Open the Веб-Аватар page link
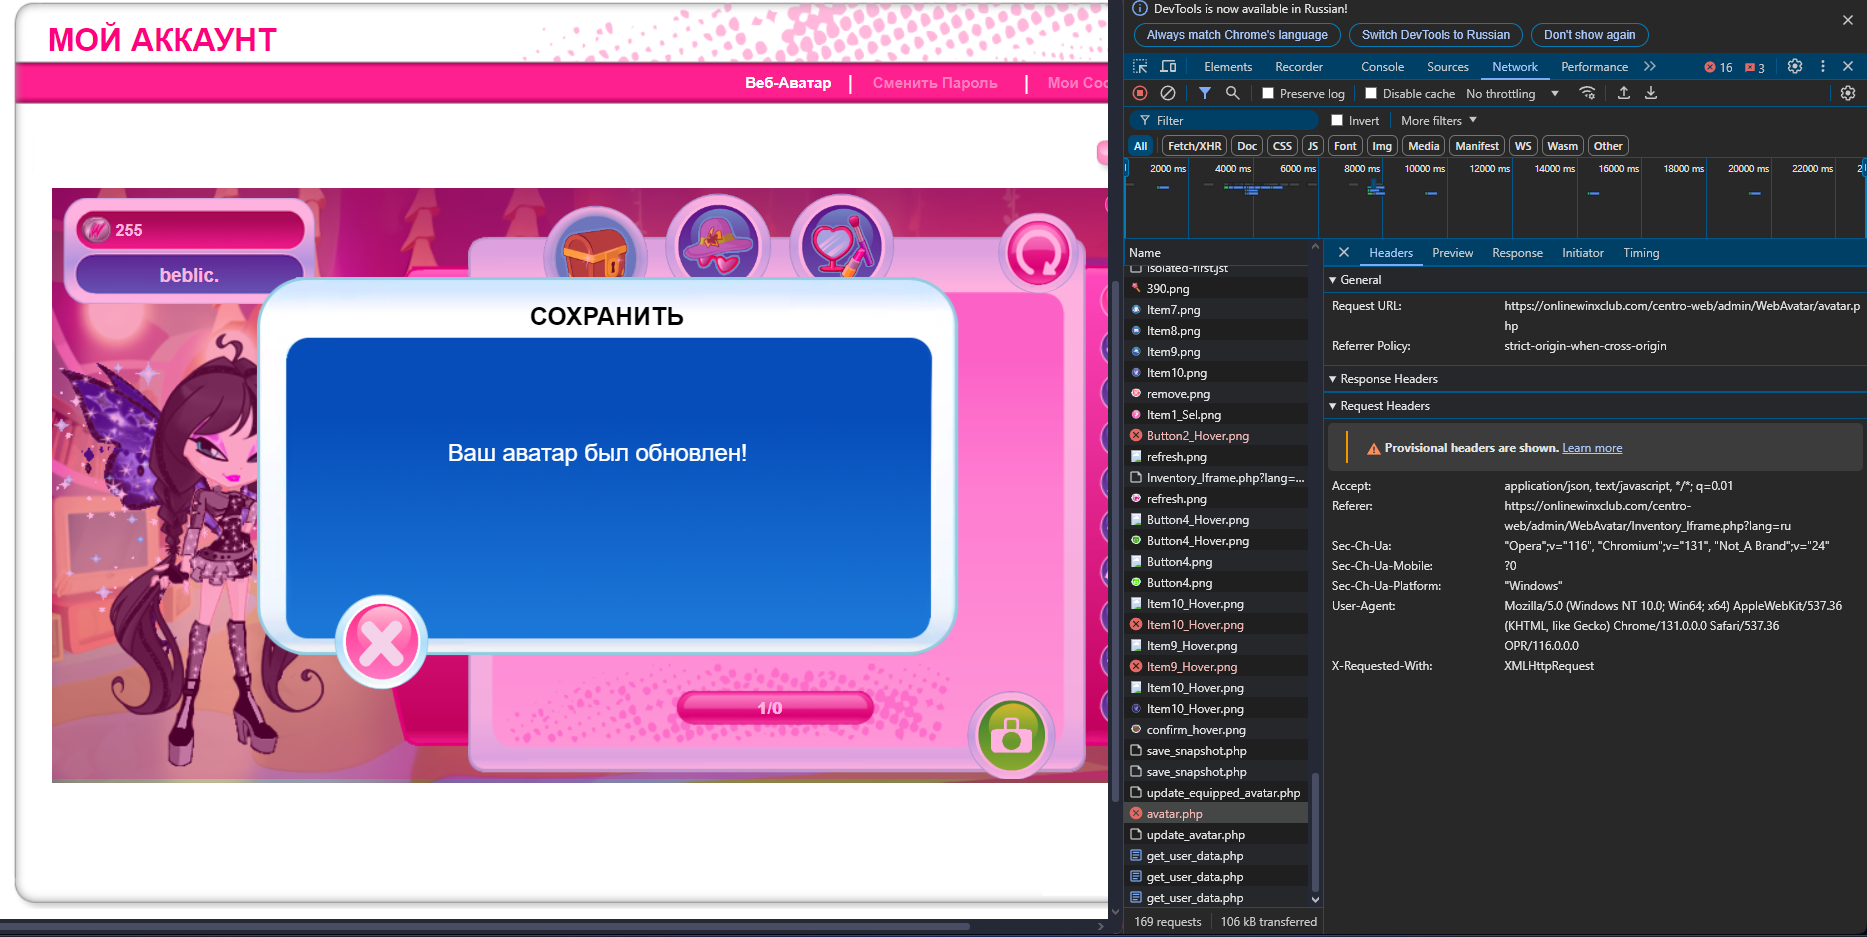1867x937 pixels. [788, 83]
